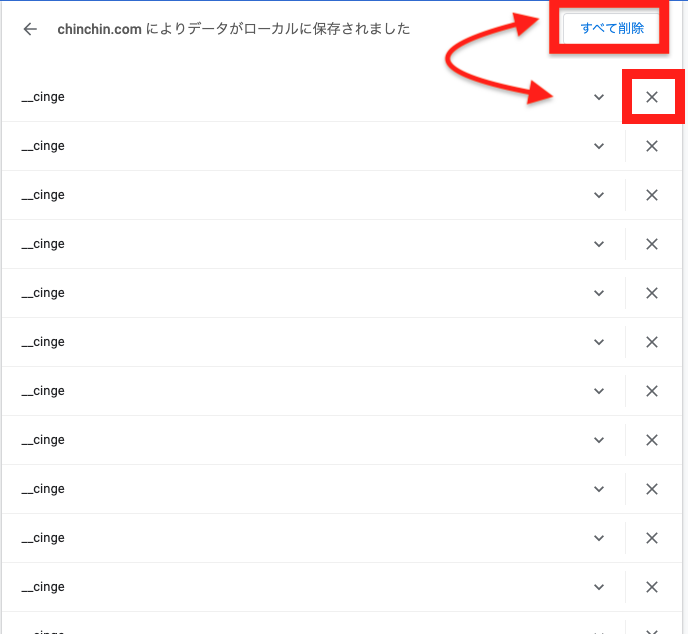Select the second __cinge cookie name text
Image resolution: width=688 pixels, height=634 pixels.
pyautogui.click(x=43, y=146)
